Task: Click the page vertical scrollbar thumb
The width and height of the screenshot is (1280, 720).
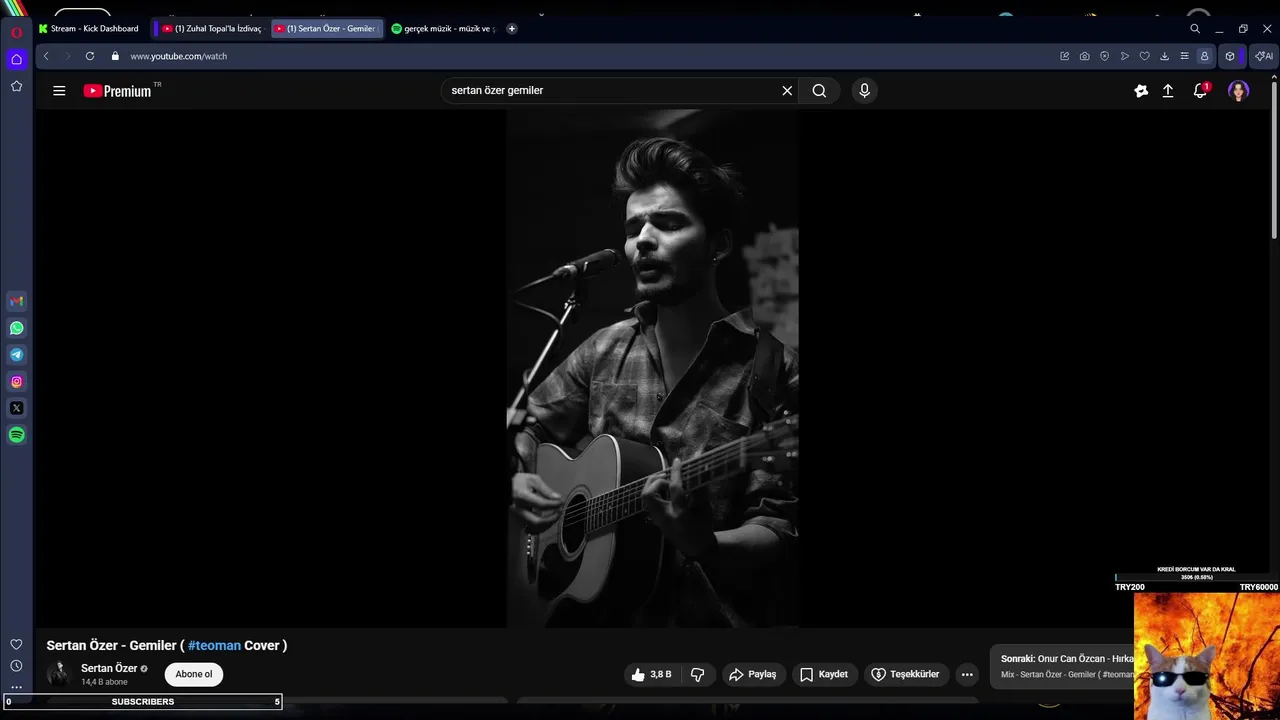Action: [1274, 158]
